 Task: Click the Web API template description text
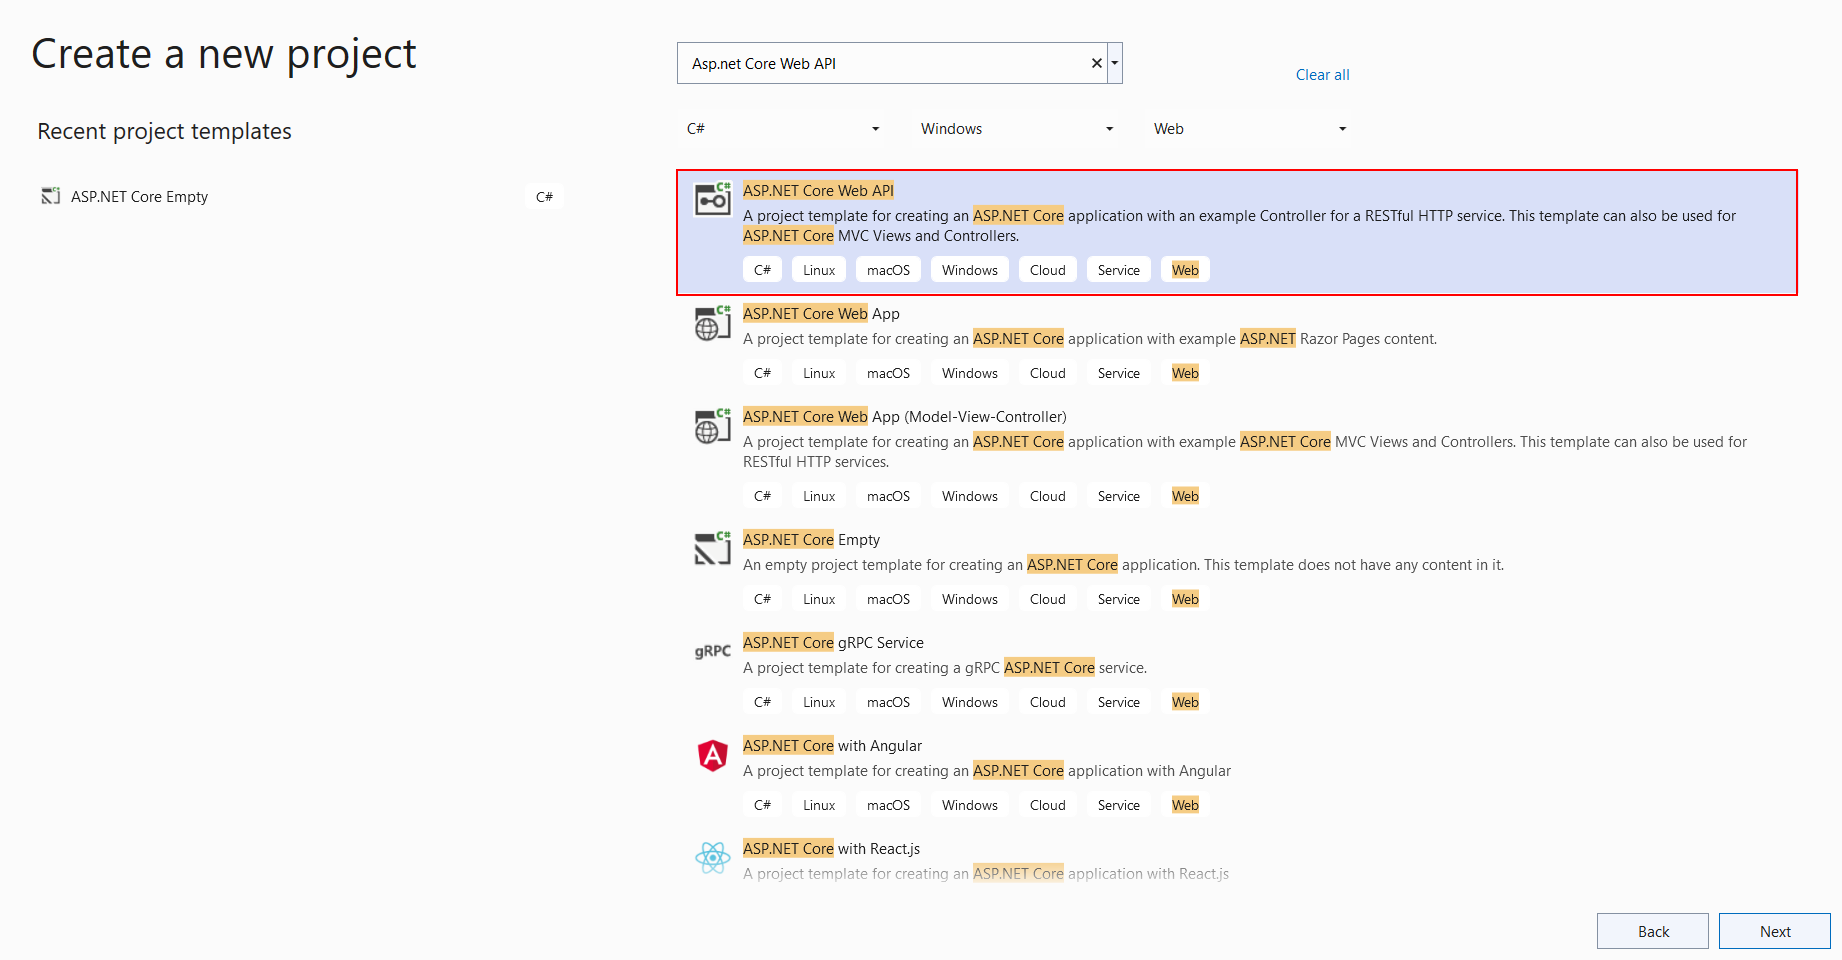pos(1239,226)
